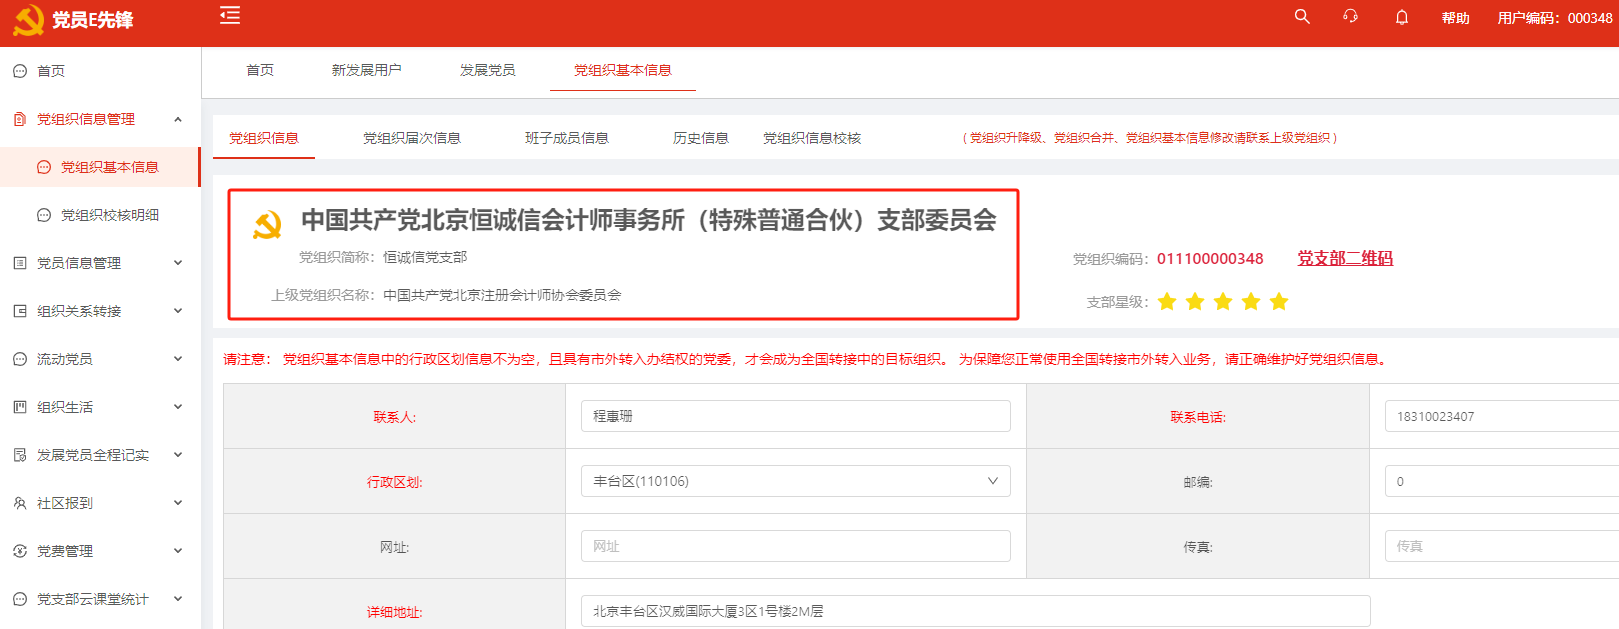1619x629 pixels.
Task: Click the 帮助 link in header
Action: click(x=1455, y=18)
